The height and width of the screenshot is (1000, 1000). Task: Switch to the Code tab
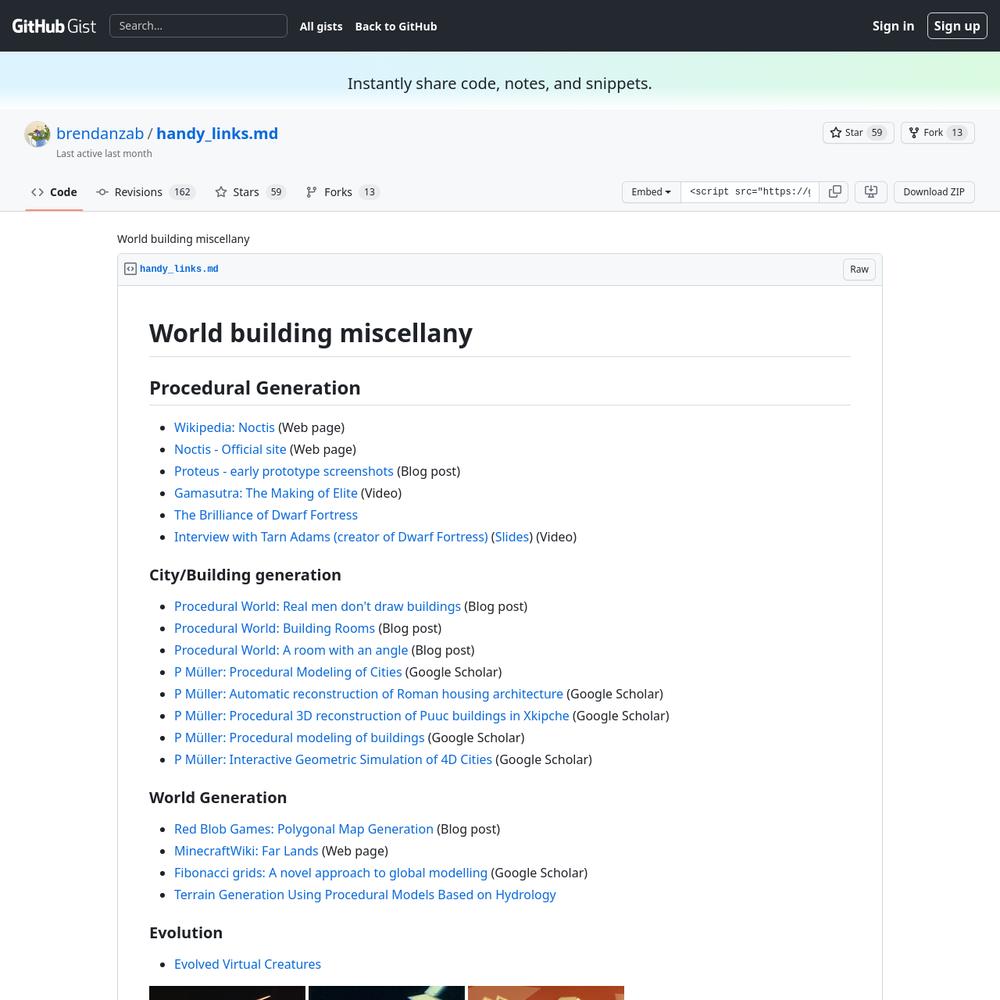pyautogui.click(x=54, y=192)
